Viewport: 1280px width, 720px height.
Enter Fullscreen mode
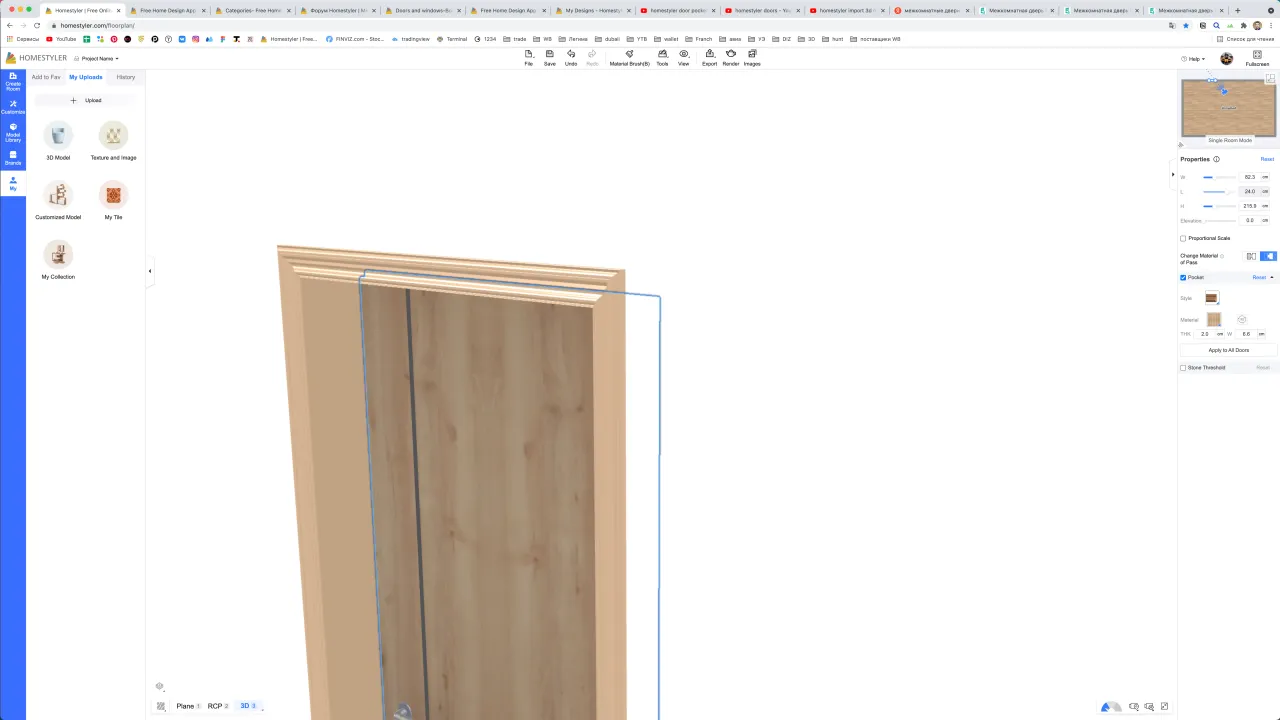pos(1257,59)
